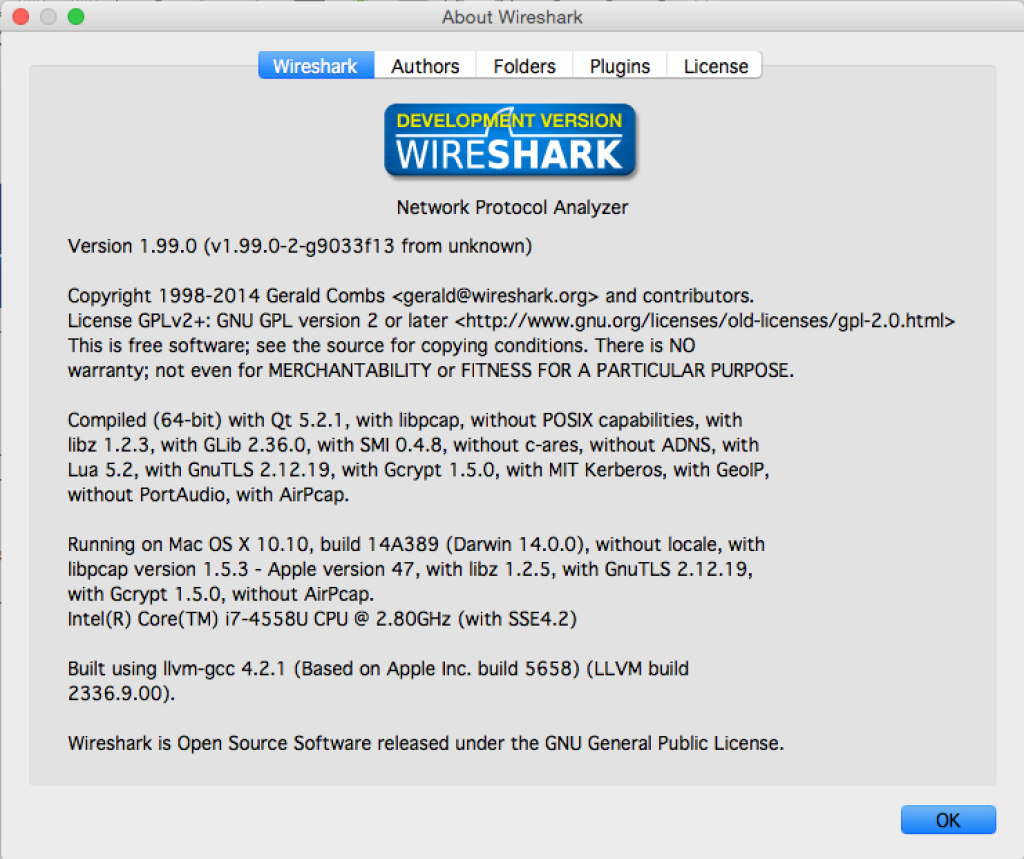The width and height of the screenshot is (1024, 859).
Task: Click 'libz 1.2.3, with GLib 2.36.0' line
Action: [413, 445]
